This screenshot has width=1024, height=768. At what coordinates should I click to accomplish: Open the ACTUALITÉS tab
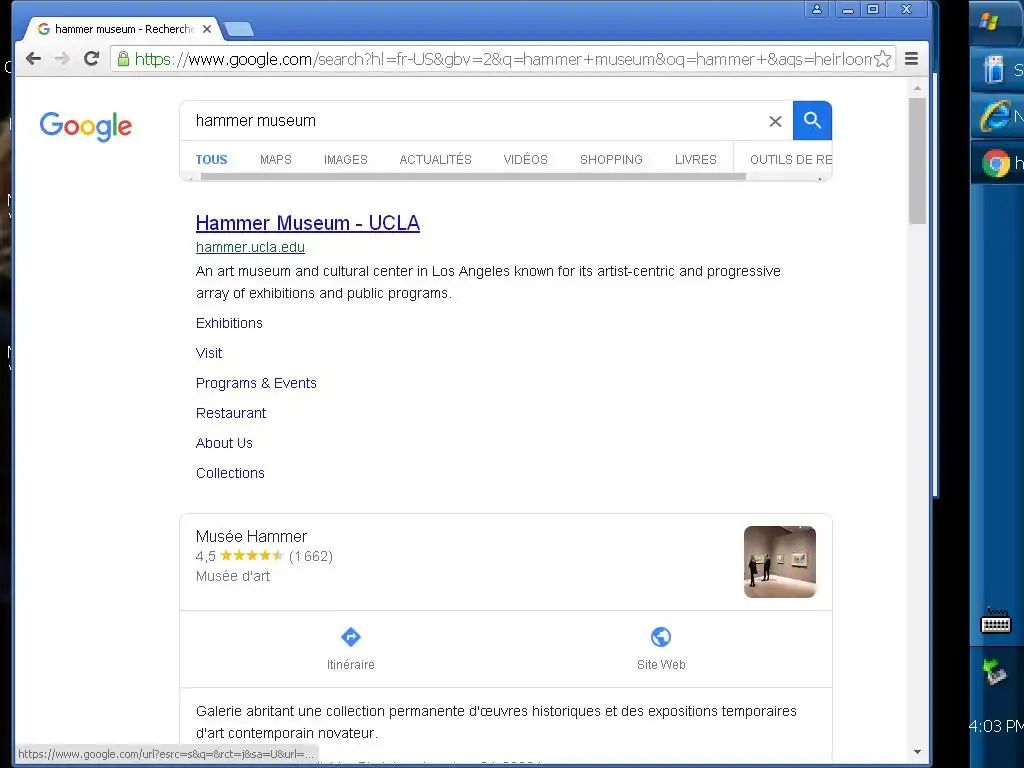436,159
